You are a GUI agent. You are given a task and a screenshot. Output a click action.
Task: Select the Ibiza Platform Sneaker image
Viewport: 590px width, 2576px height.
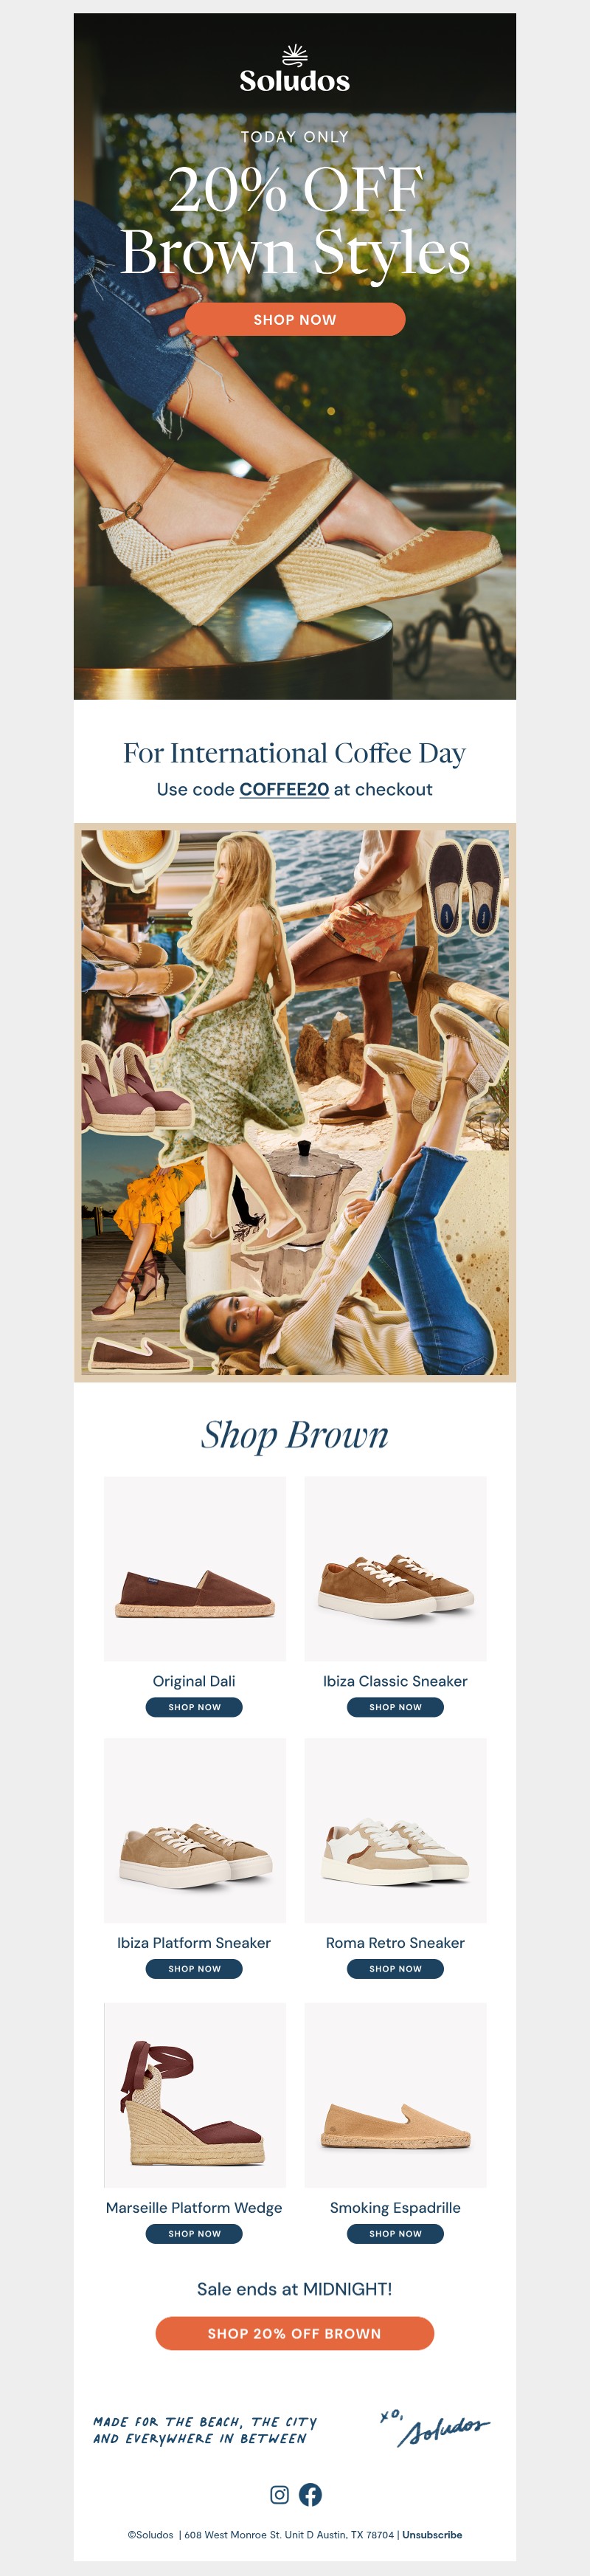[195, 1830]
